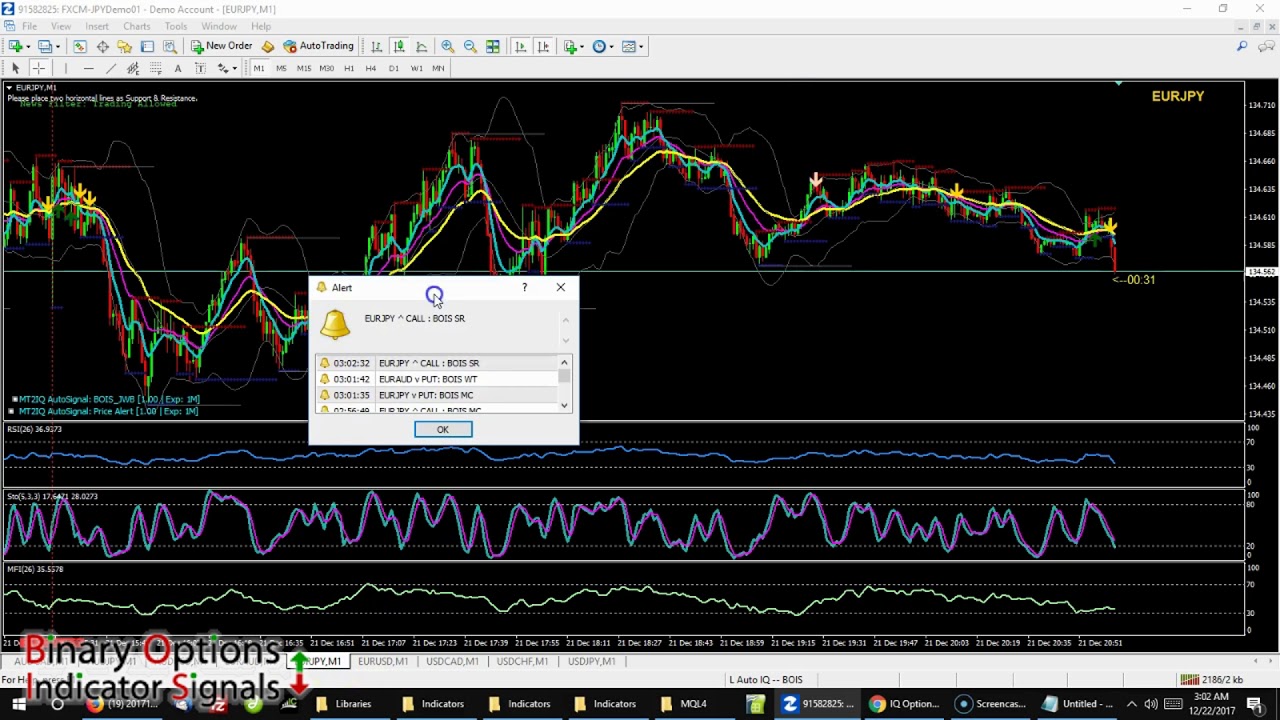Switch to the USDCAD,M1 chart tab
Viewport: 1280px width, 720px height.
click(452, 661)
